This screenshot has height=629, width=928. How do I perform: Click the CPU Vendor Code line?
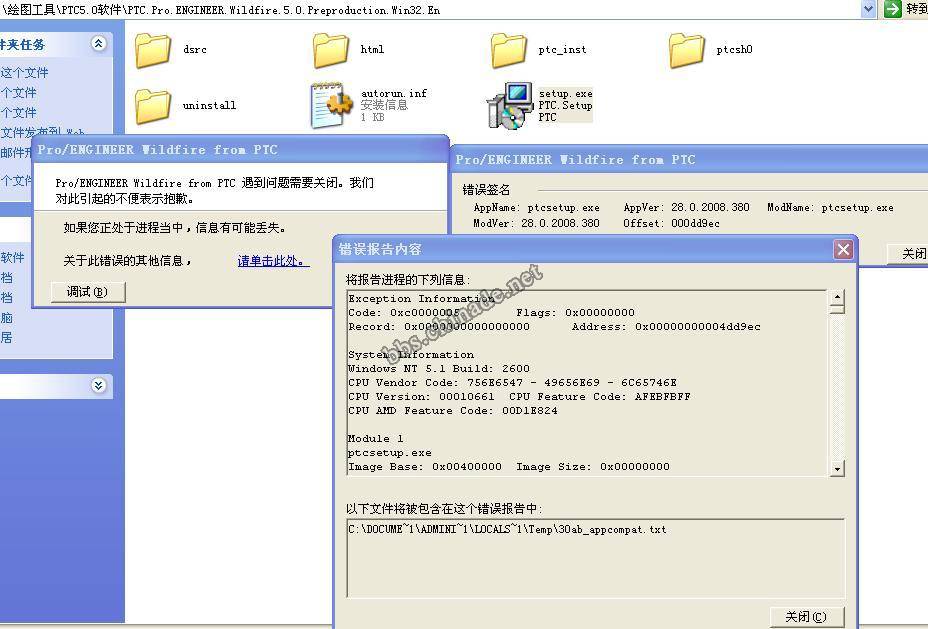point(513,383)
